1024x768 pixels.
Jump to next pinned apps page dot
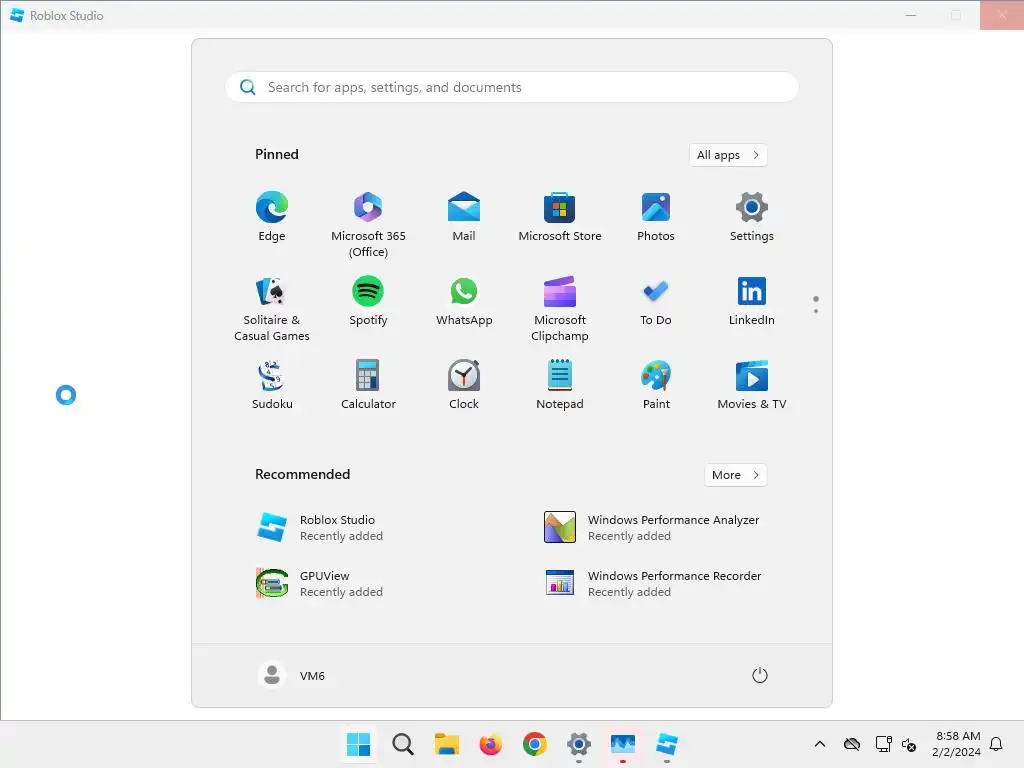point(816,311)
